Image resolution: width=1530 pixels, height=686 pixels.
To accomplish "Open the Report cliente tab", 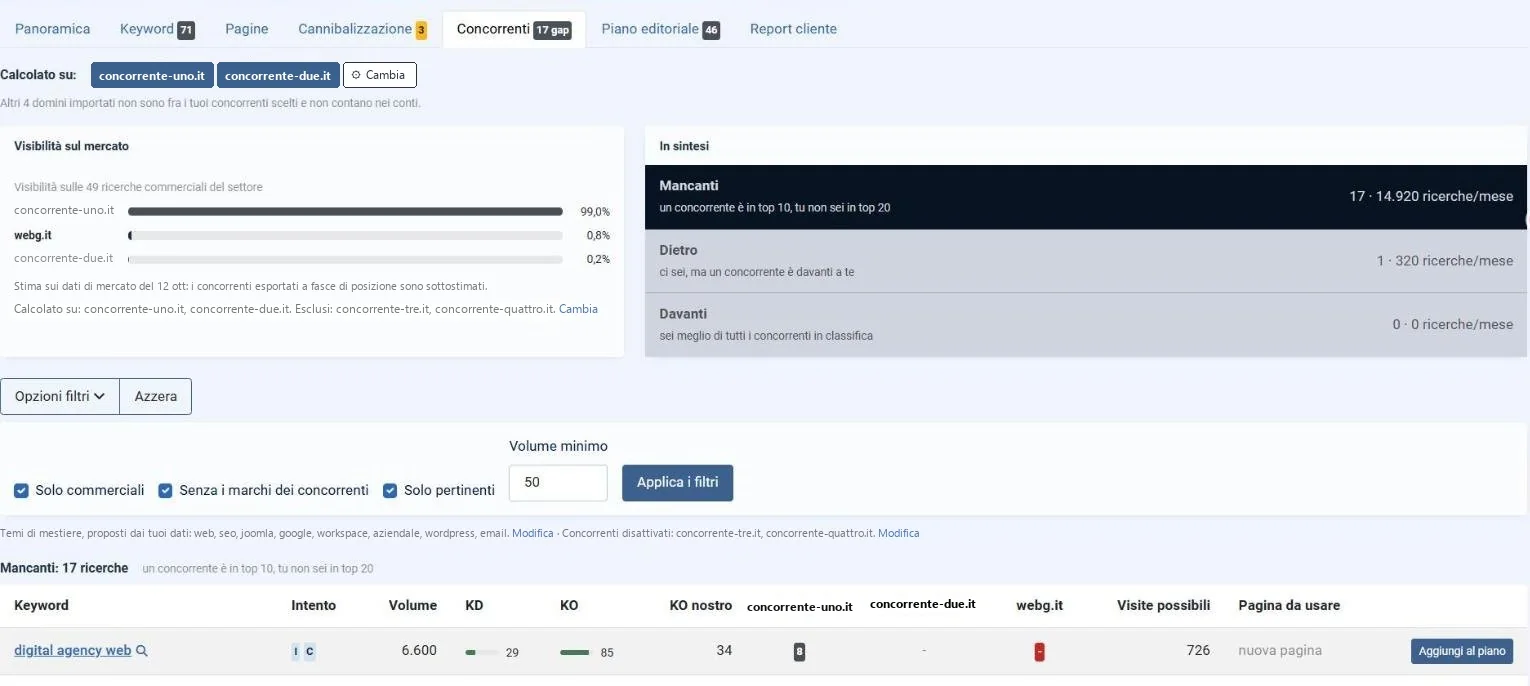I will [793, 29].
